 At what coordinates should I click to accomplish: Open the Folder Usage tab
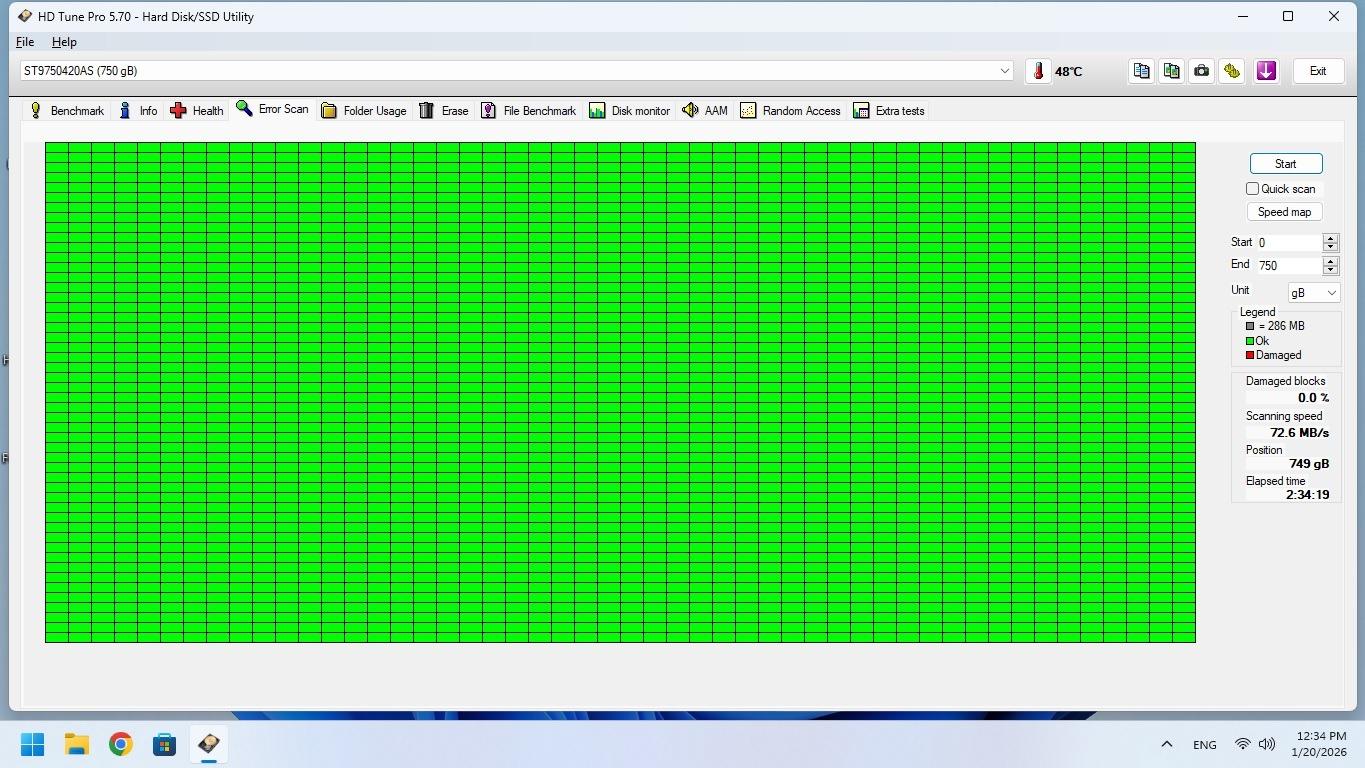tap(363, 110)
